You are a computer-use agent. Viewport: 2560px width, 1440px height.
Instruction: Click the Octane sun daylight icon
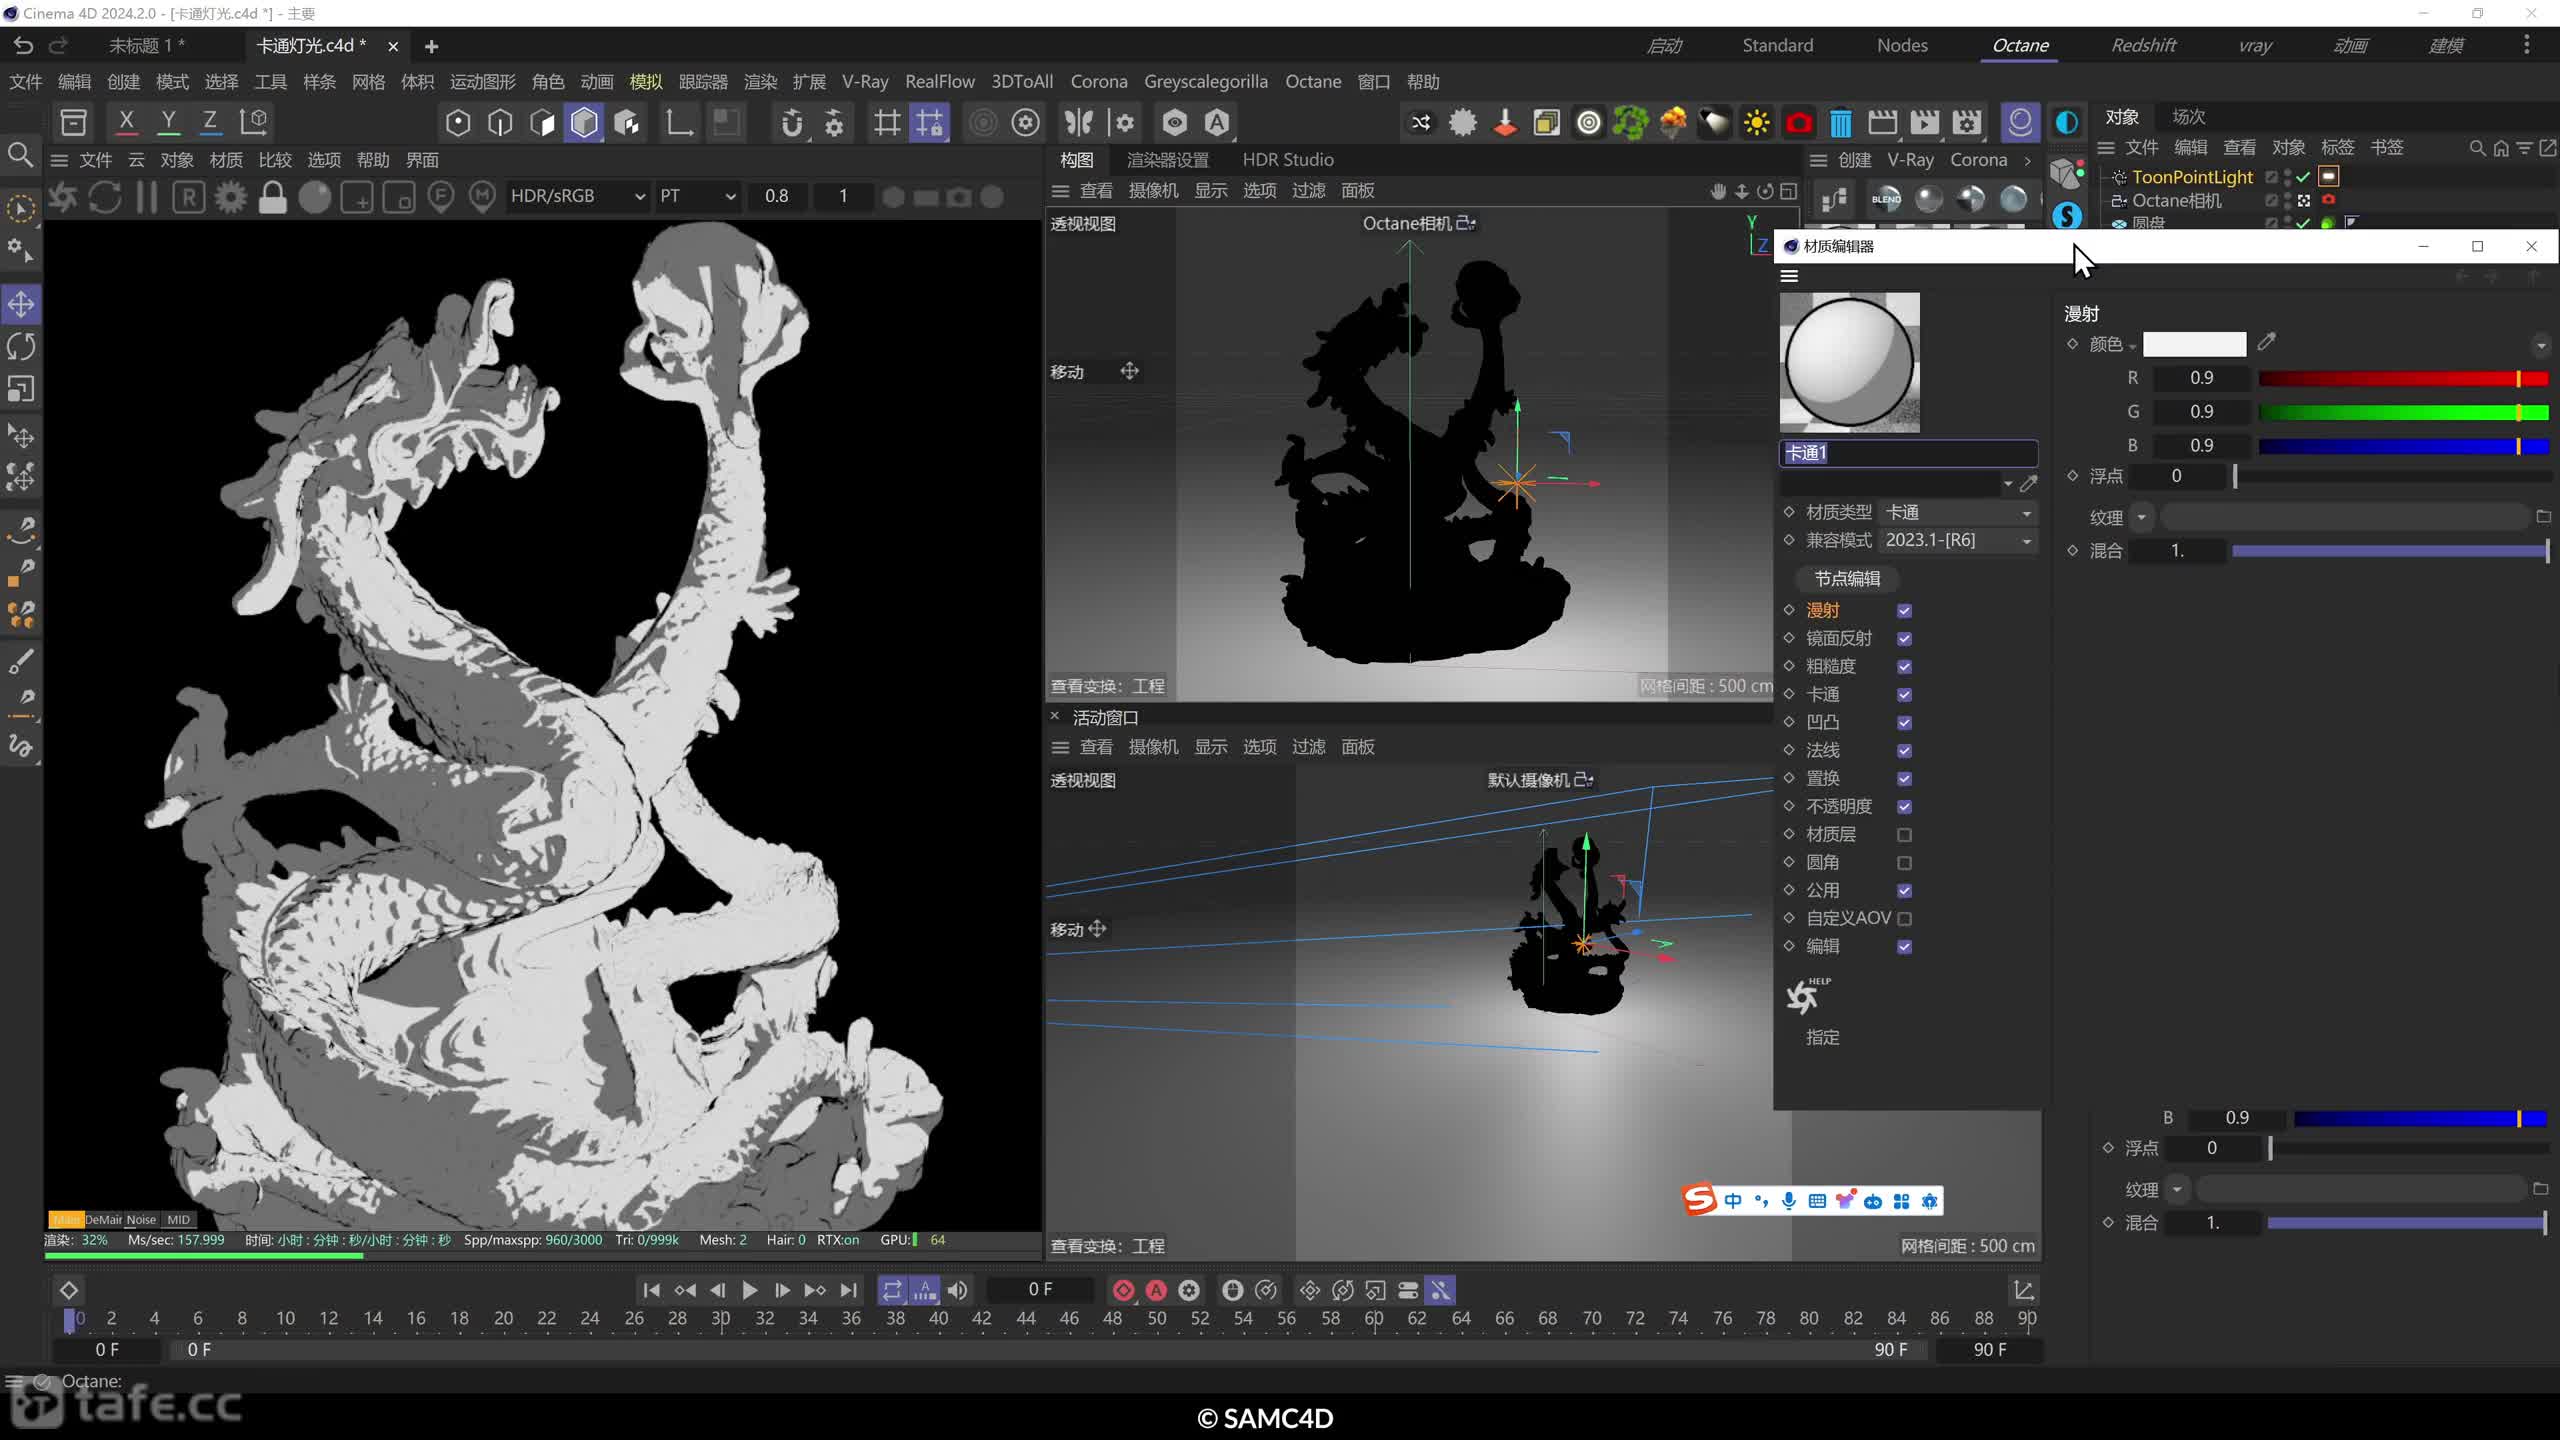pyautogui.click(x=1756, y=122)
